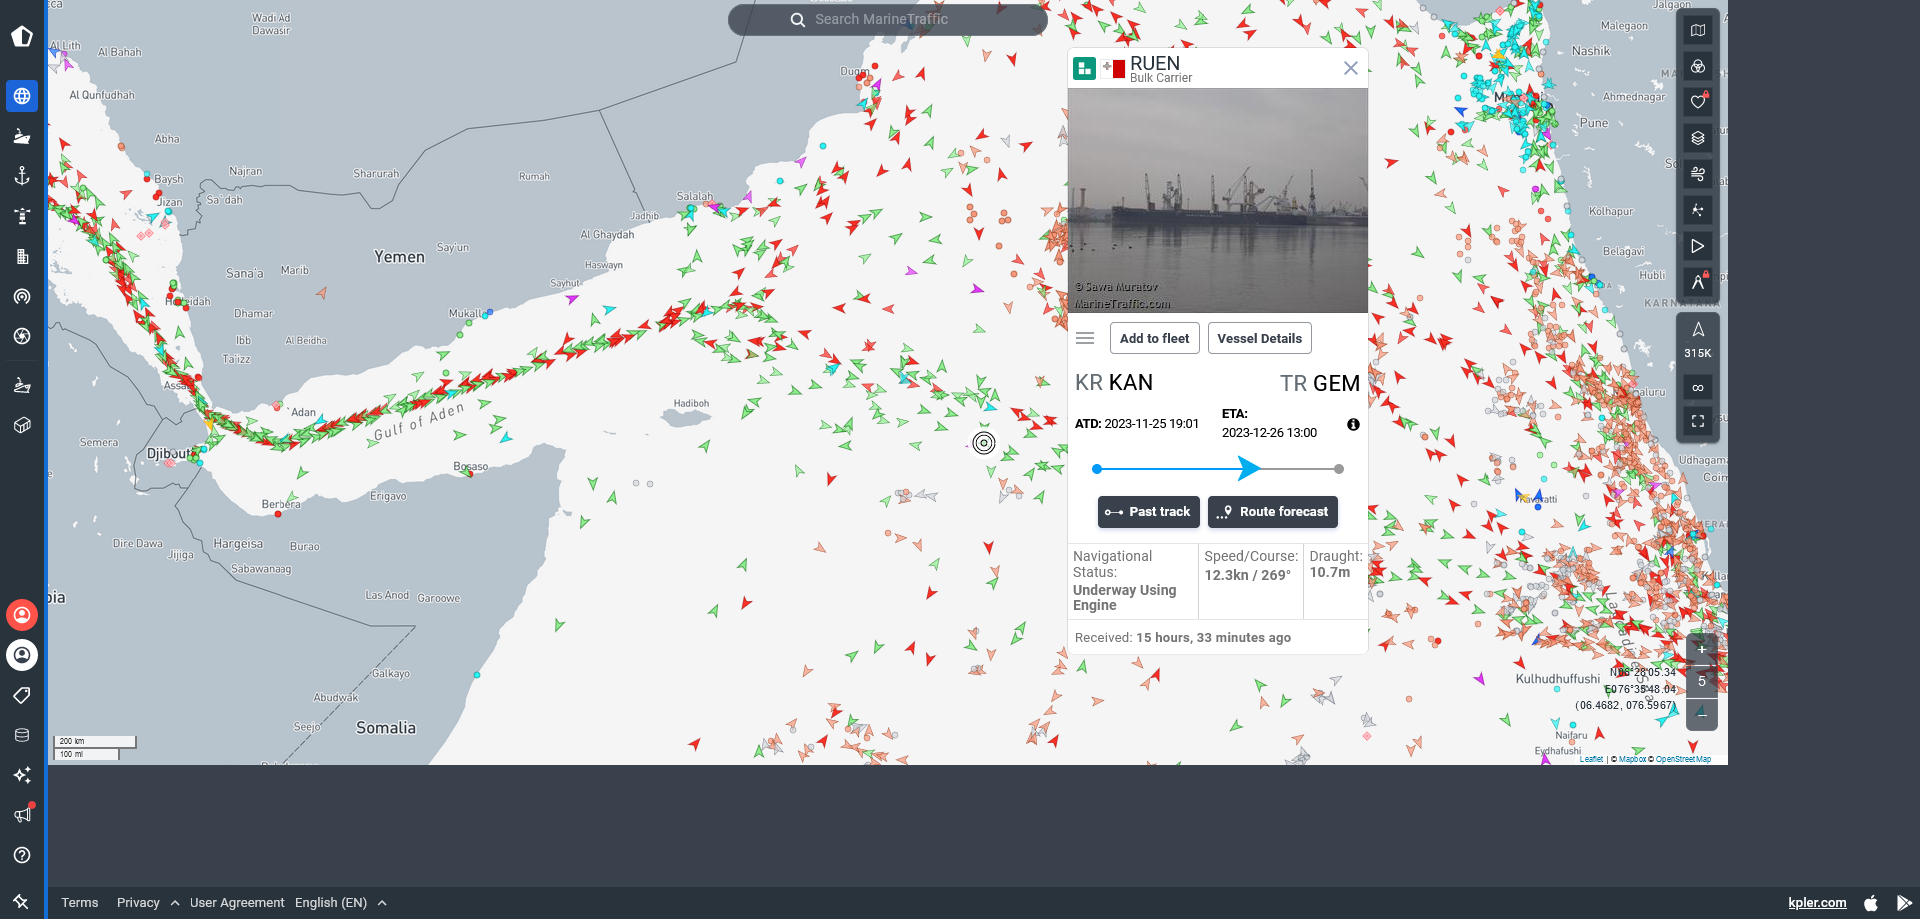Image resolution: width=1920 pixels, height=919 pixels.
Task: Toggle the infinity track option
Action: pyautogui.click(x=1698, y=387)
